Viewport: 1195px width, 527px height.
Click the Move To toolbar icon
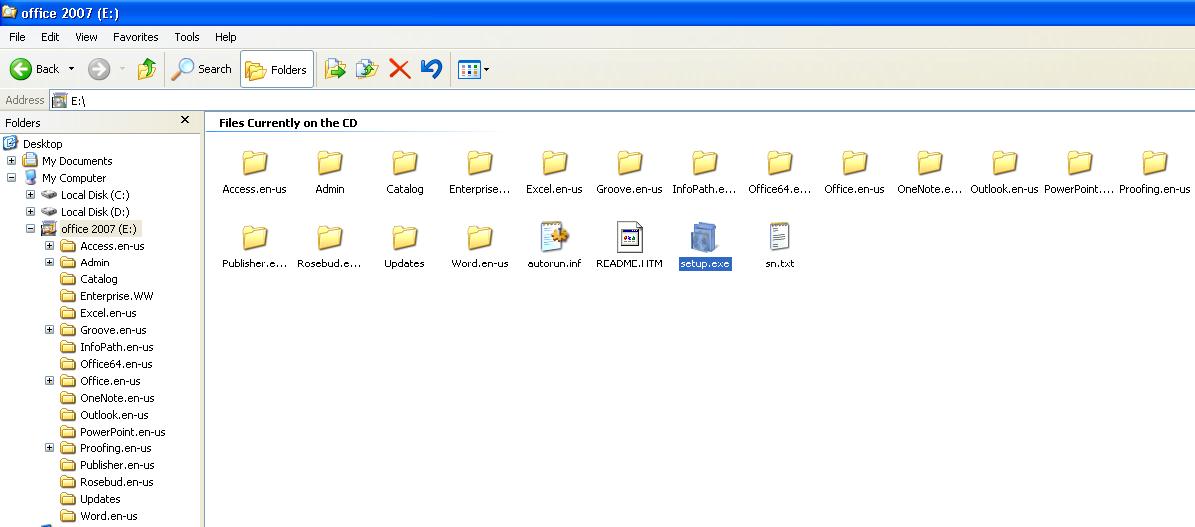pos(335,69)
